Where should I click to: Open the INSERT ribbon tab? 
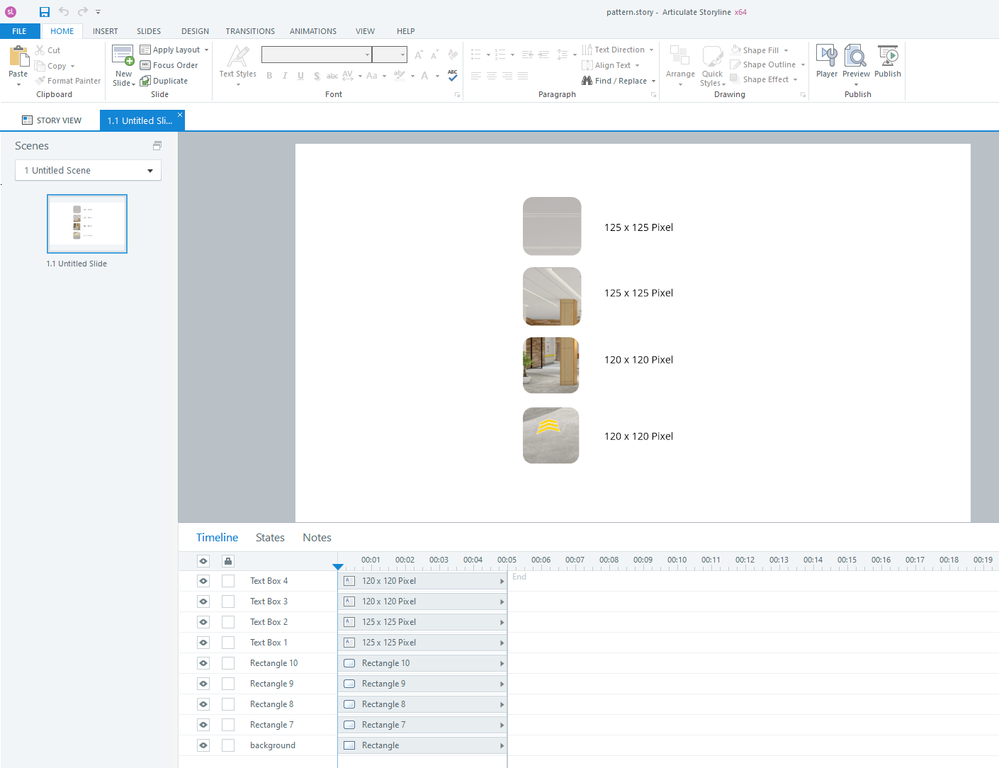point(105,31)
